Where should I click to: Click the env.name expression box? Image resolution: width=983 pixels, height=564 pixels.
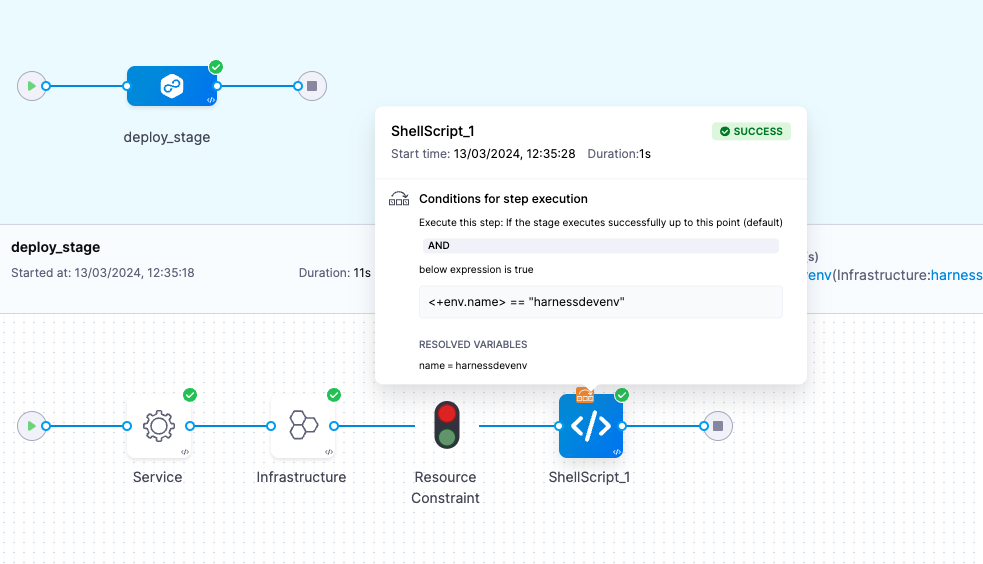pyautogui.click(x=599, y=302)
